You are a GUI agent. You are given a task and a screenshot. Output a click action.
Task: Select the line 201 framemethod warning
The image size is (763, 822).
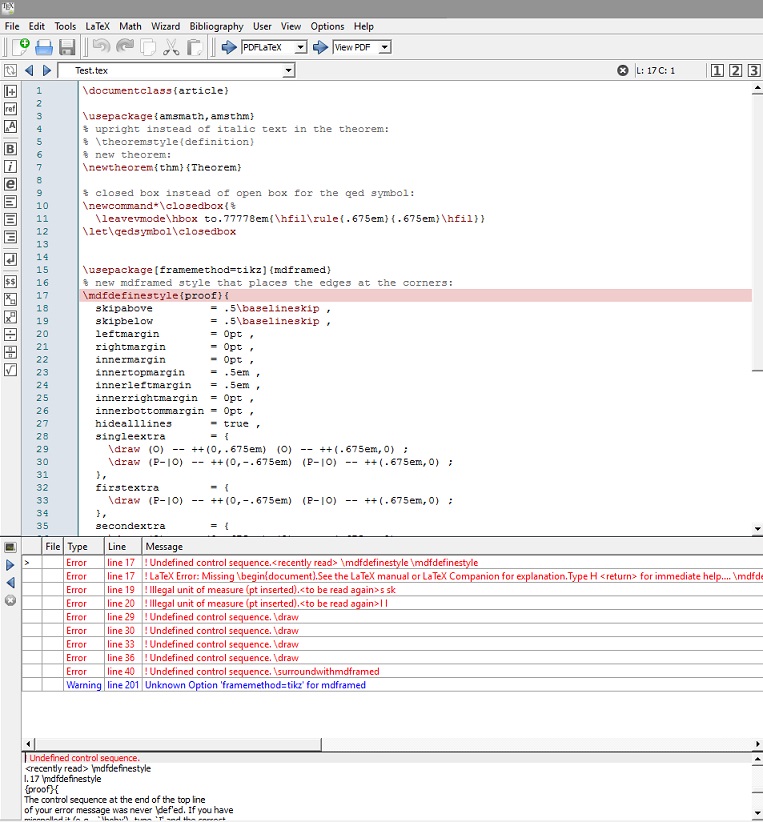tap(392, 685)
